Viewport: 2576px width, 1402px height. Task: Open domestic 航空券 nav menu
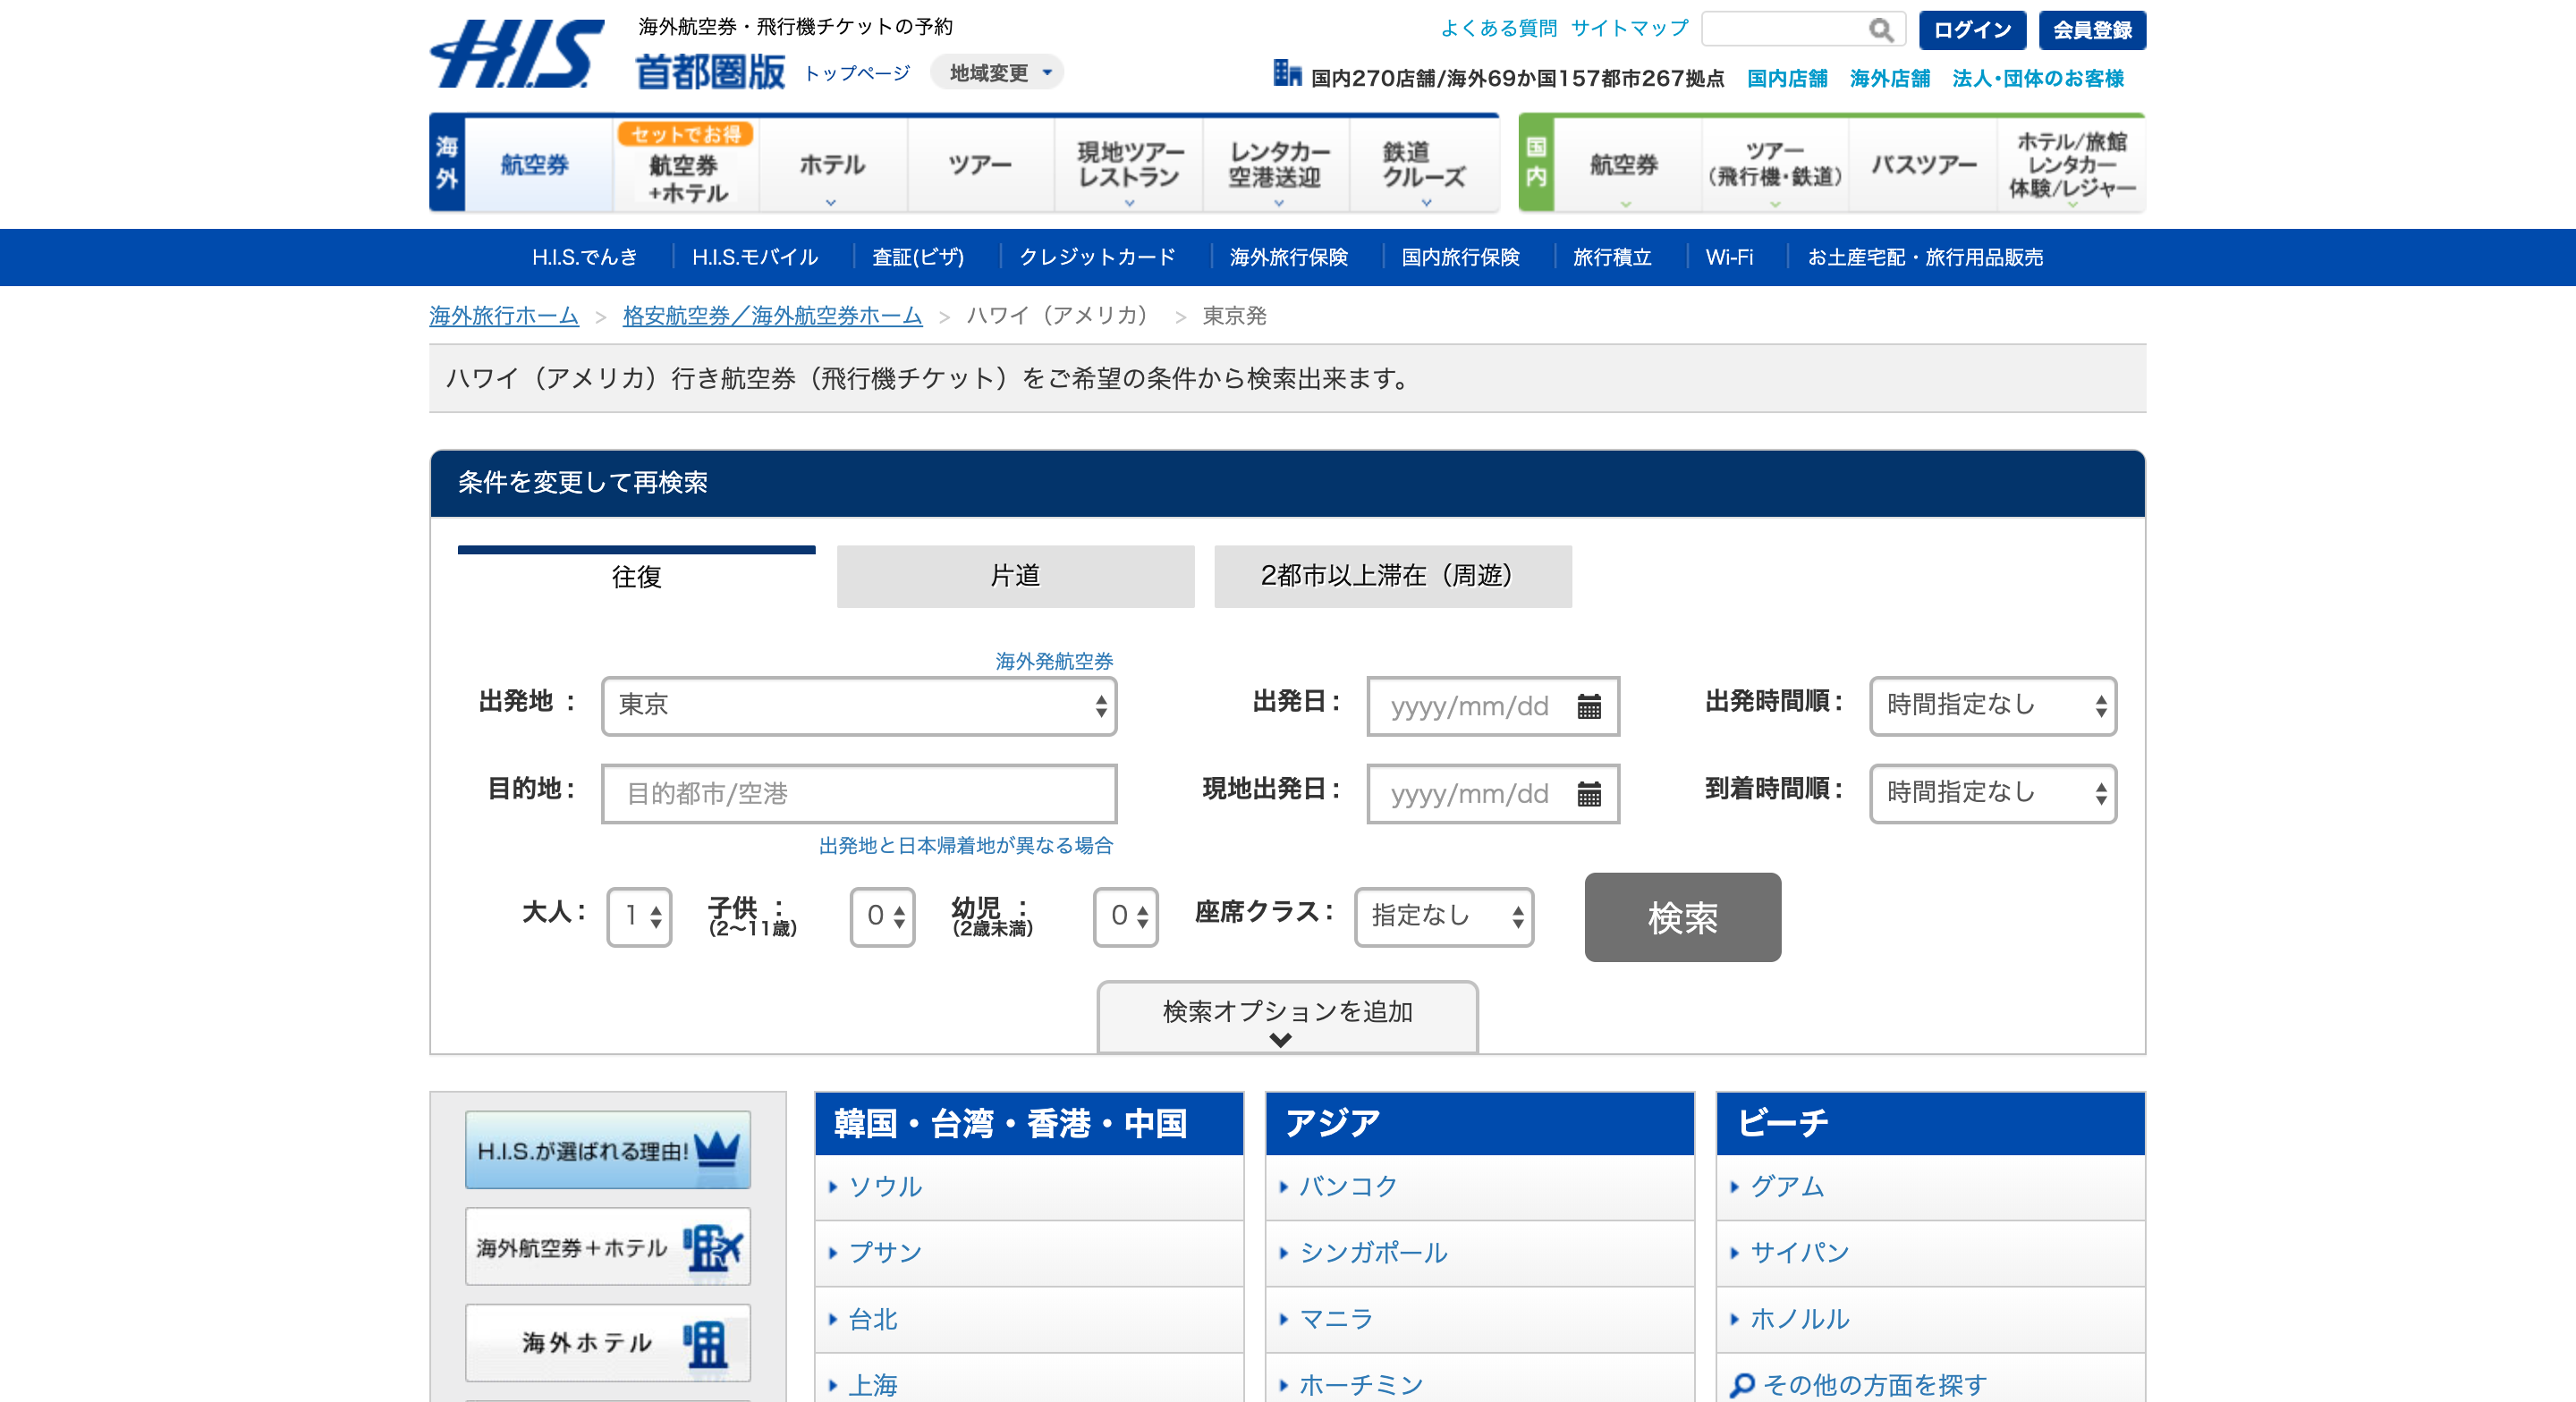tap(1627, 165)
